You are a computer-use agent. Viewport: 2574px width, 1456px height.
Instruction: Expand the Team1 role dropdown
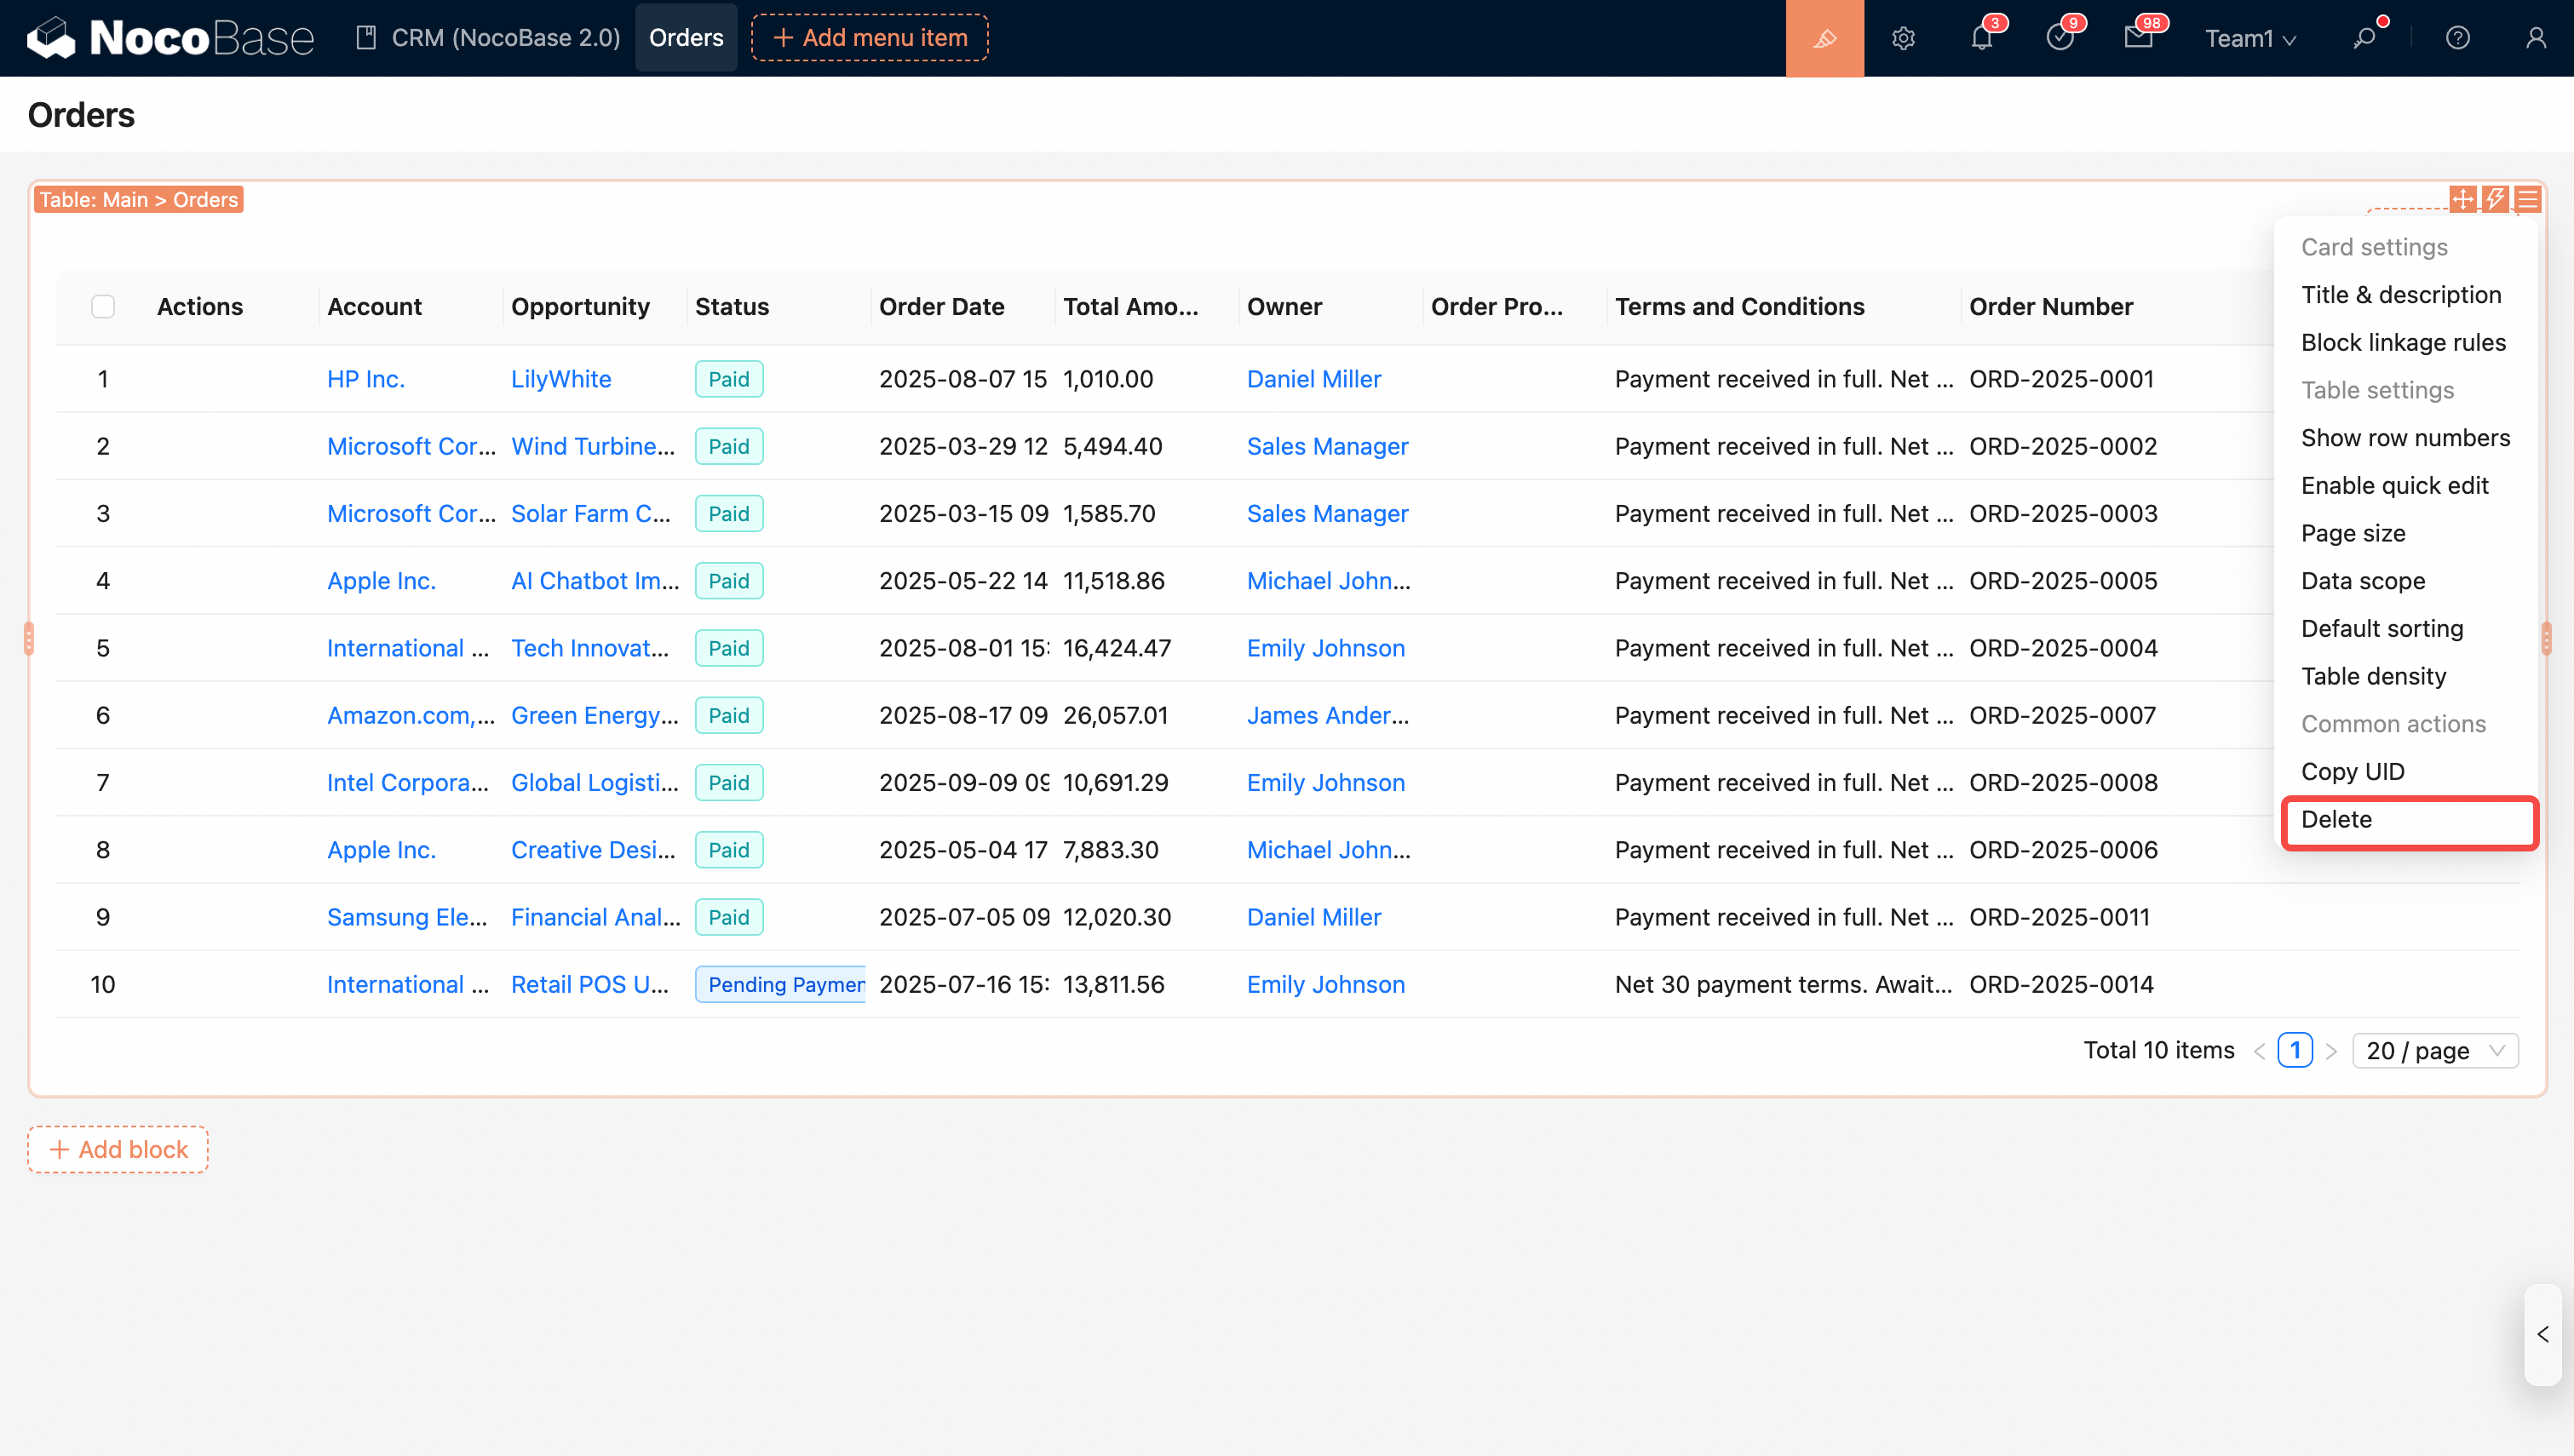coord(2250,38)
